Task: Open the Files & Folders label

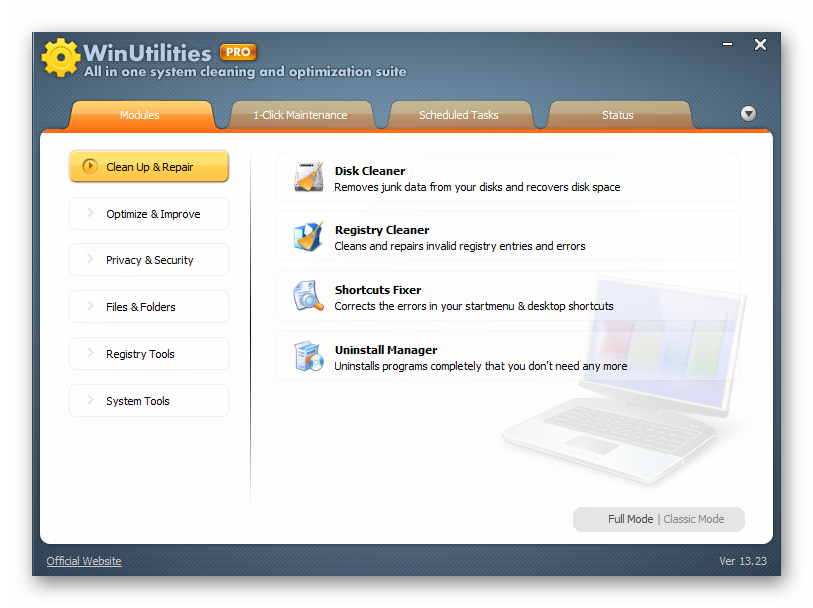Action: tap(141, 307)
